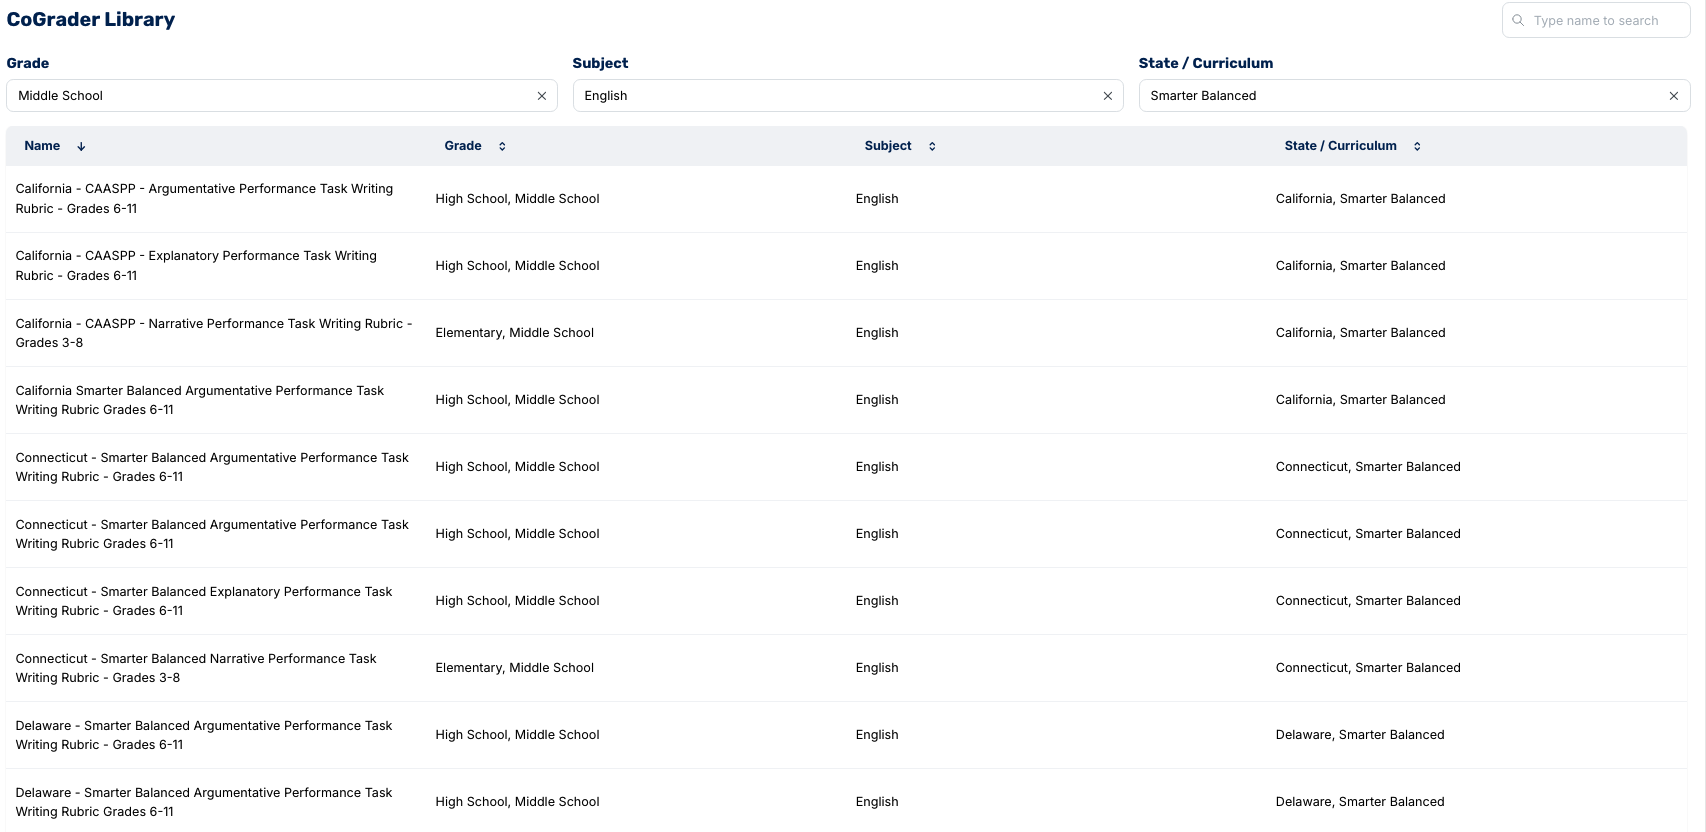Open California Smarter Balanced Argumentative rubric
The image size is (1706, 832).
pyautogui.click(x=200, y=400)
